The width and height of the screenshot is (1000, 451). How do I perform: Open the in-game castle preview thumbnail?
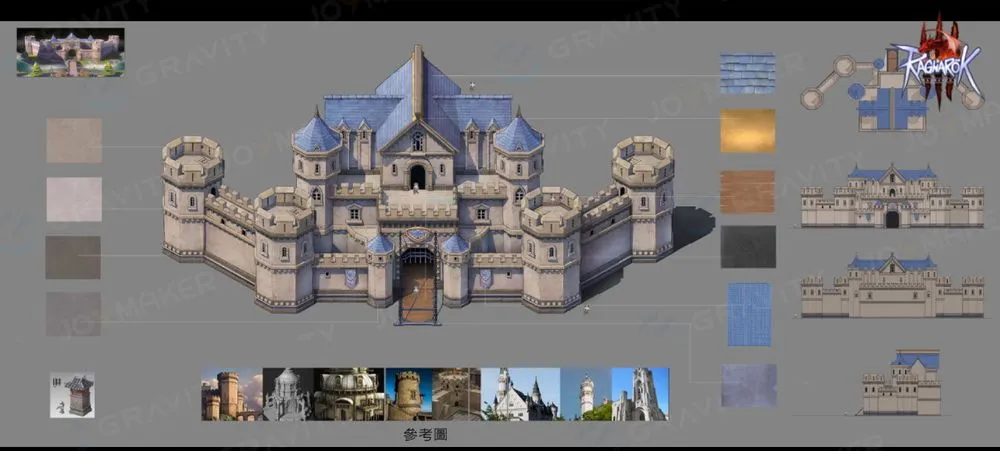click(x=70, y=52)
